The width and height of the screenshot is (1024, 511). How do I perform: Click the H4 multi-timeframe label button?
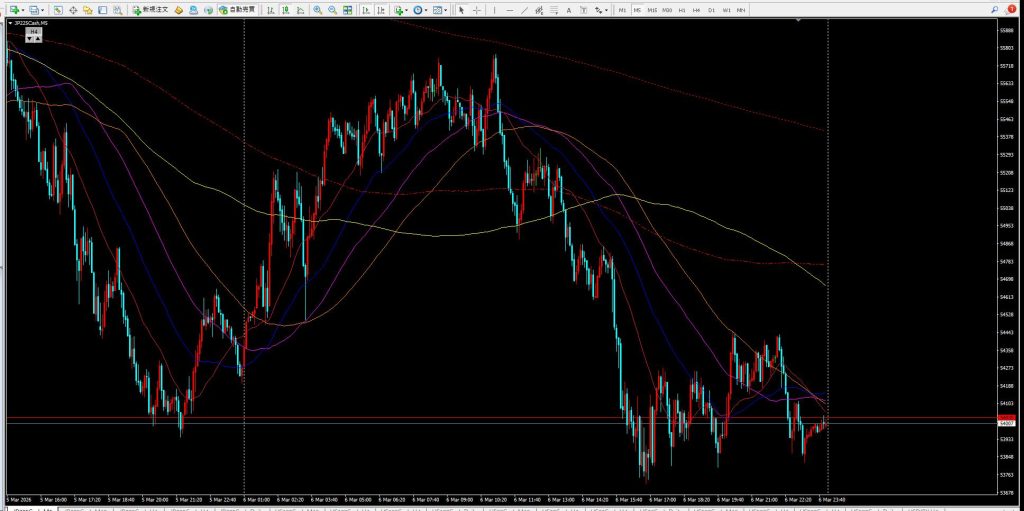click(x=34, y=32)
